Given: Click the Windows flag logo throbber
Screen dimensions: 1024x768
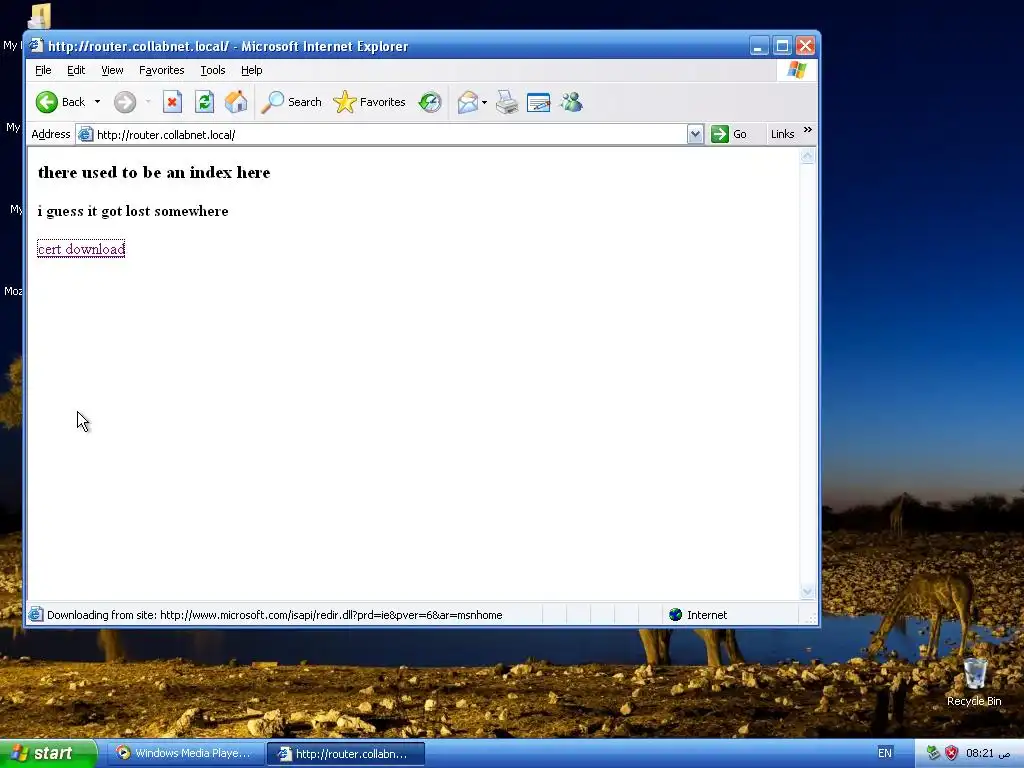Looking at the screenshot, I should (797, 70).
